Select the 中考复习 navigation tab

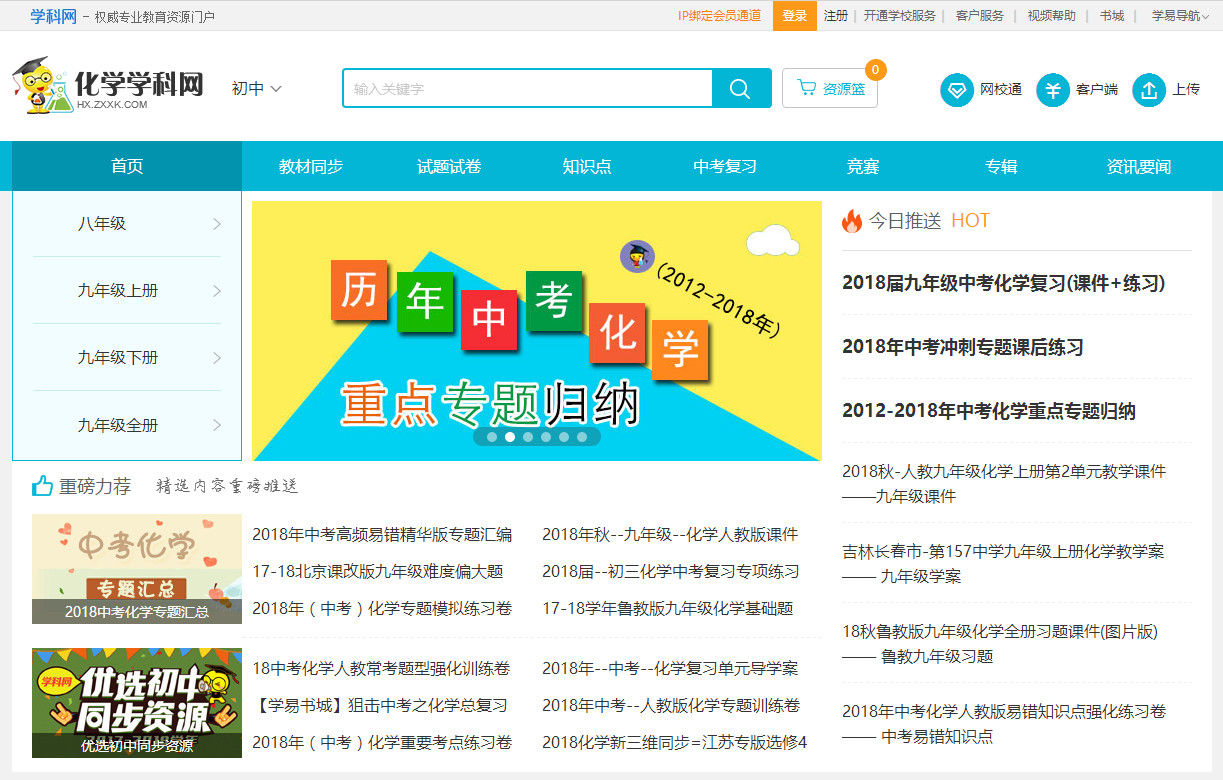coord(723,166)
